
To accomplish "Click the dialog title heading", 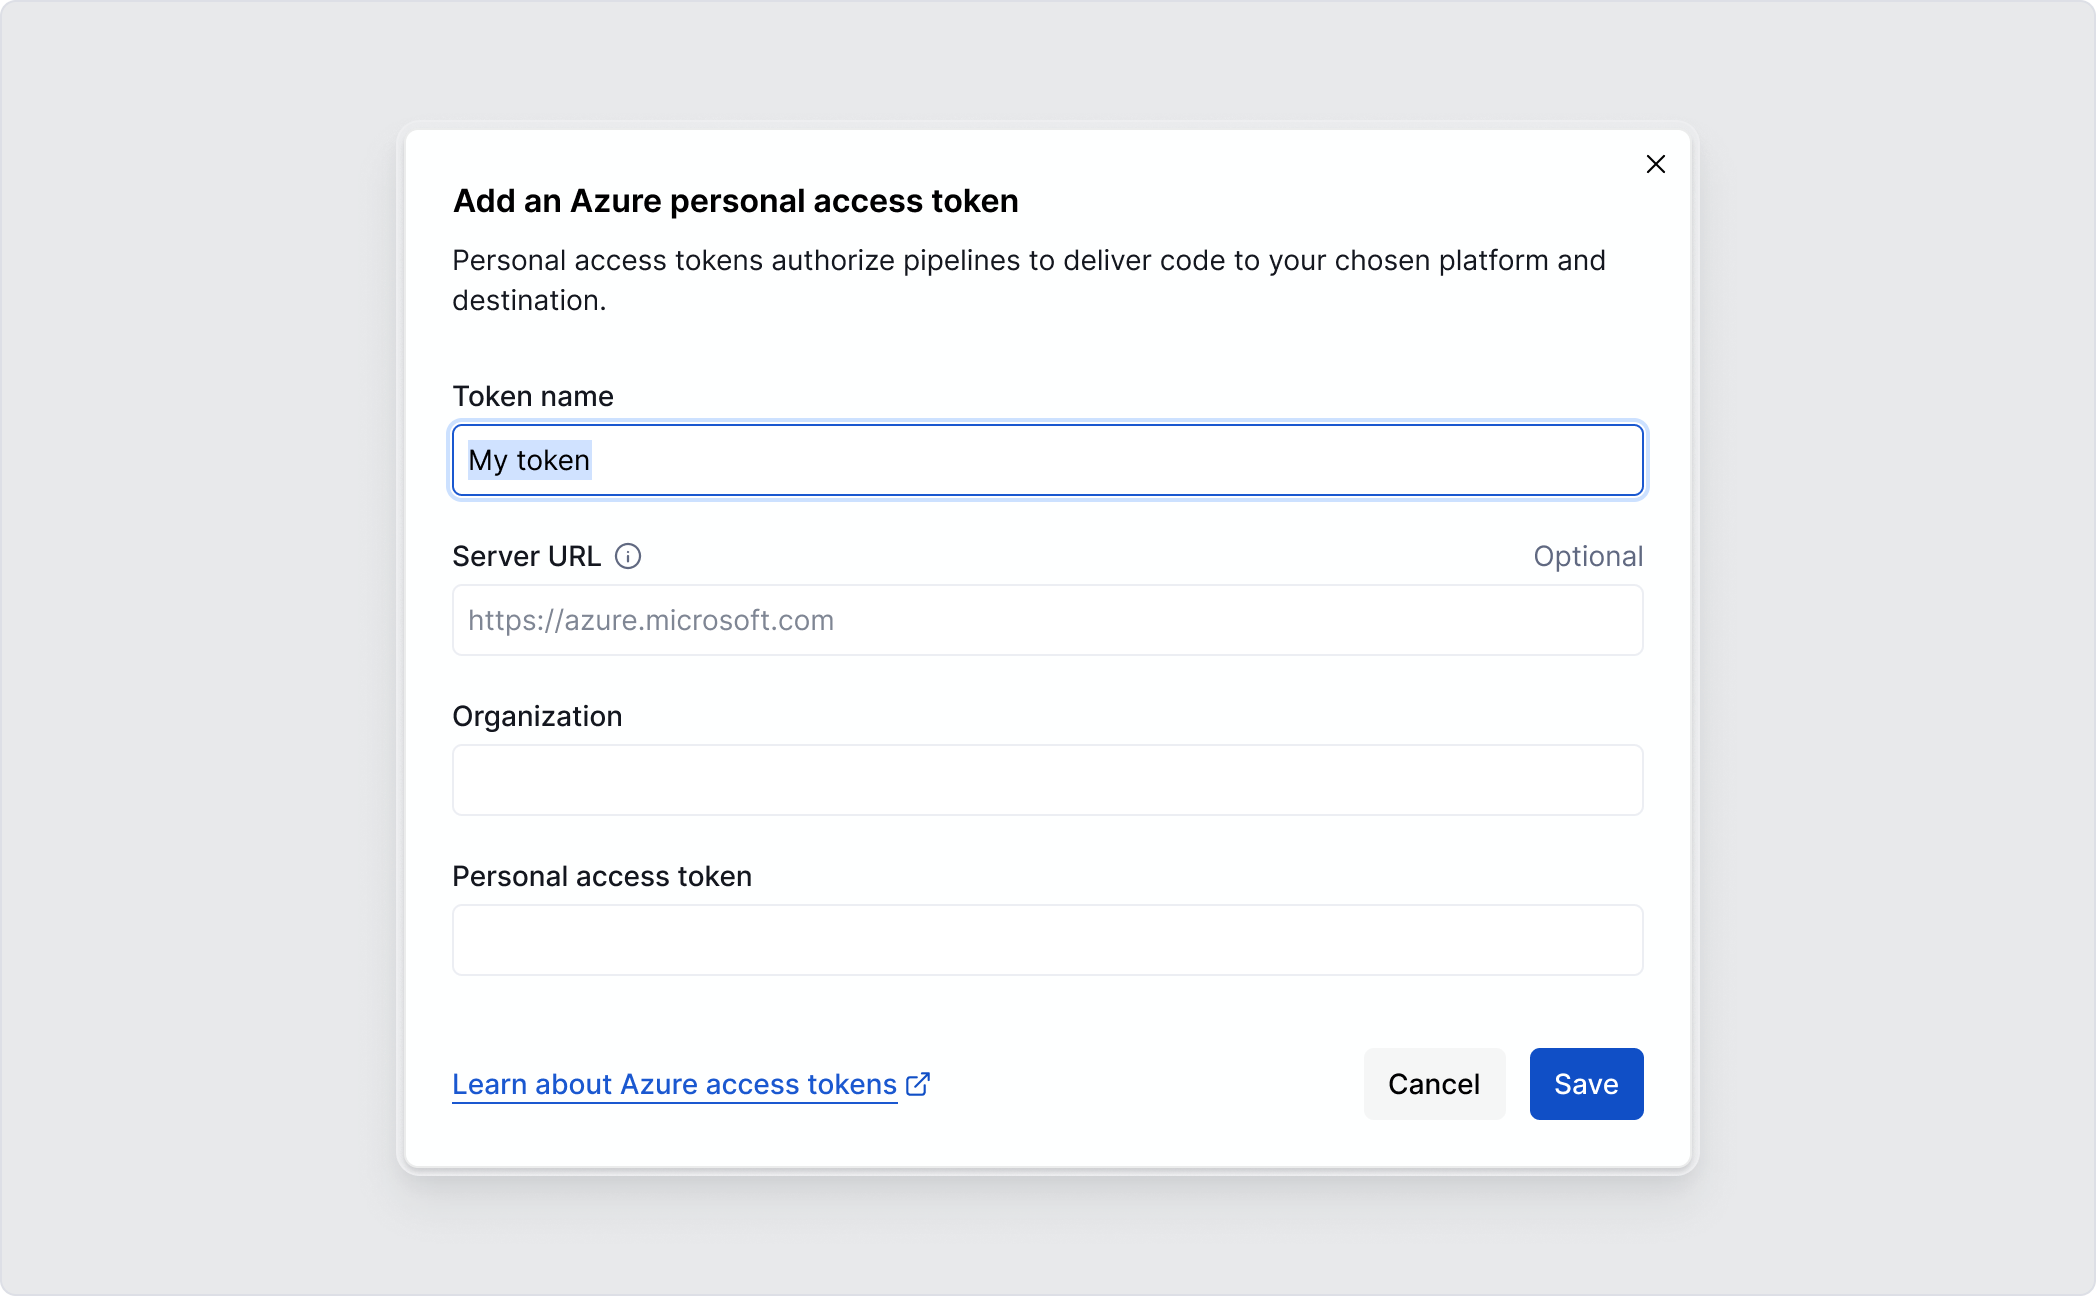I will 736,201.
